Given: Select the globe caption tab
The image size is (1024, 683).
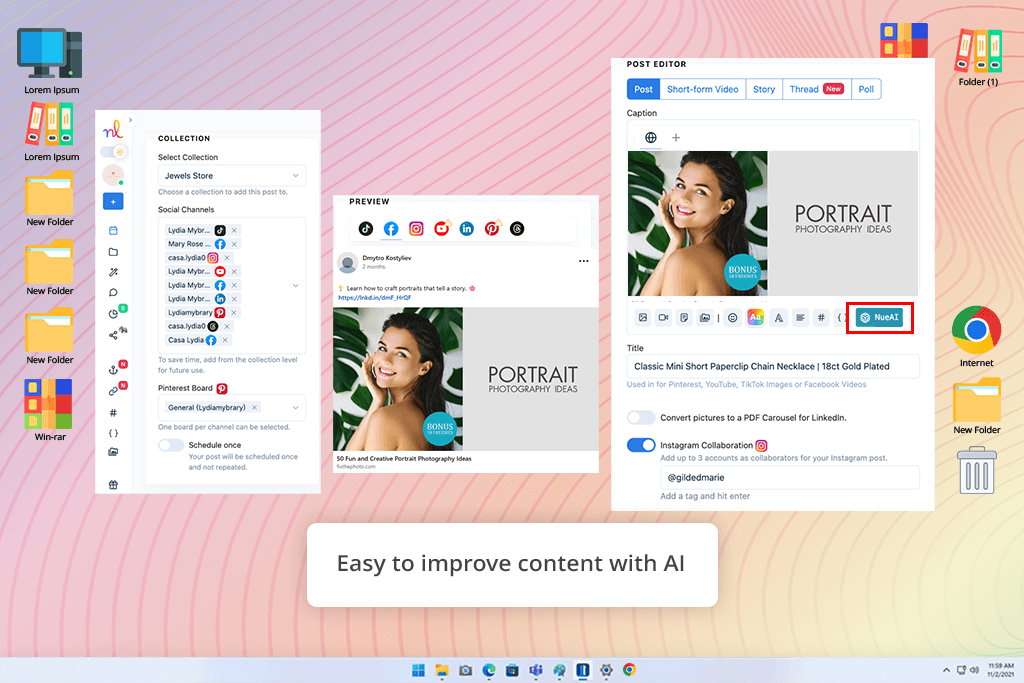Looking at the screenshot, I should click(x=650, y=138).
